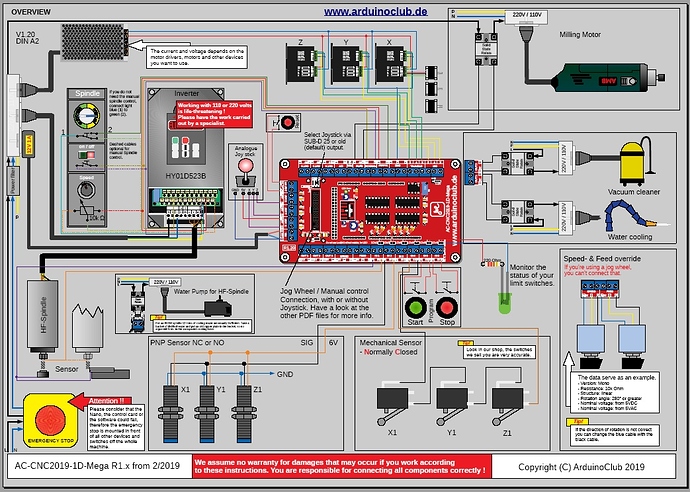Click 'Water Pump for HF-Spindle' text
Image resolution: width=690 pixels, height=492 pixels.
211,291
